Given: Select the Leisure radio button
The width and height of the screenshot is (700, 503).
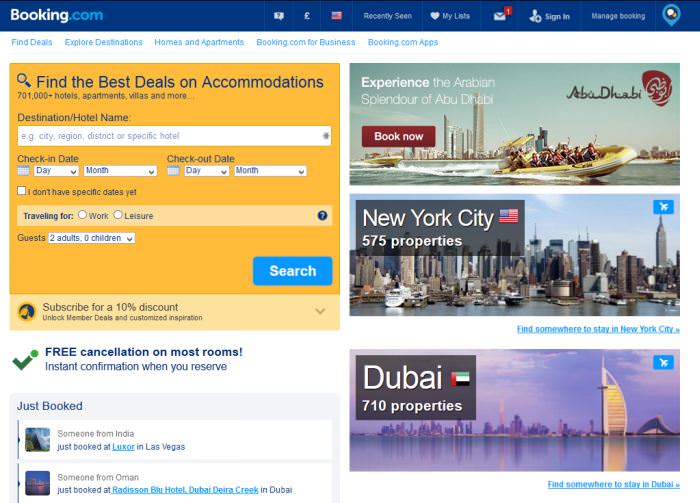Looking at the screenshot, I should click(118, 215).
